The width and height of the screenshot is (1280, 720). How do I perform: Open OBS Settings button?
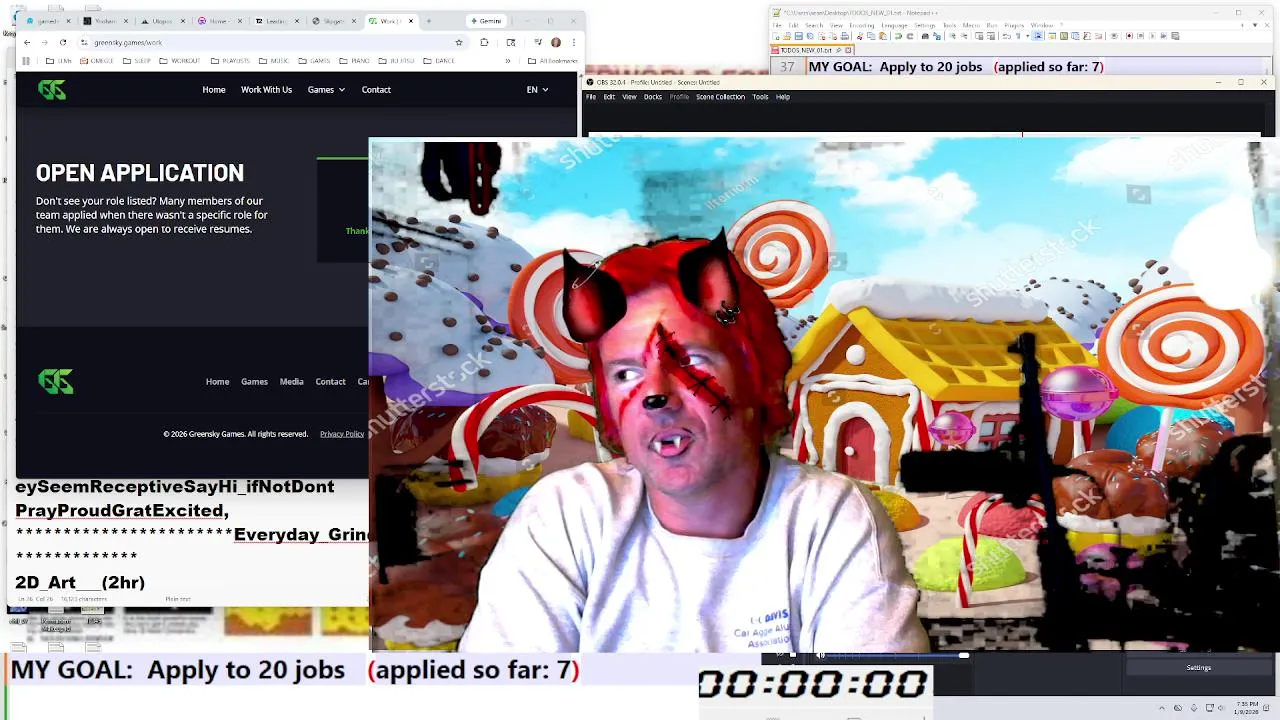pyautogui.click(x=1198, y=668)
